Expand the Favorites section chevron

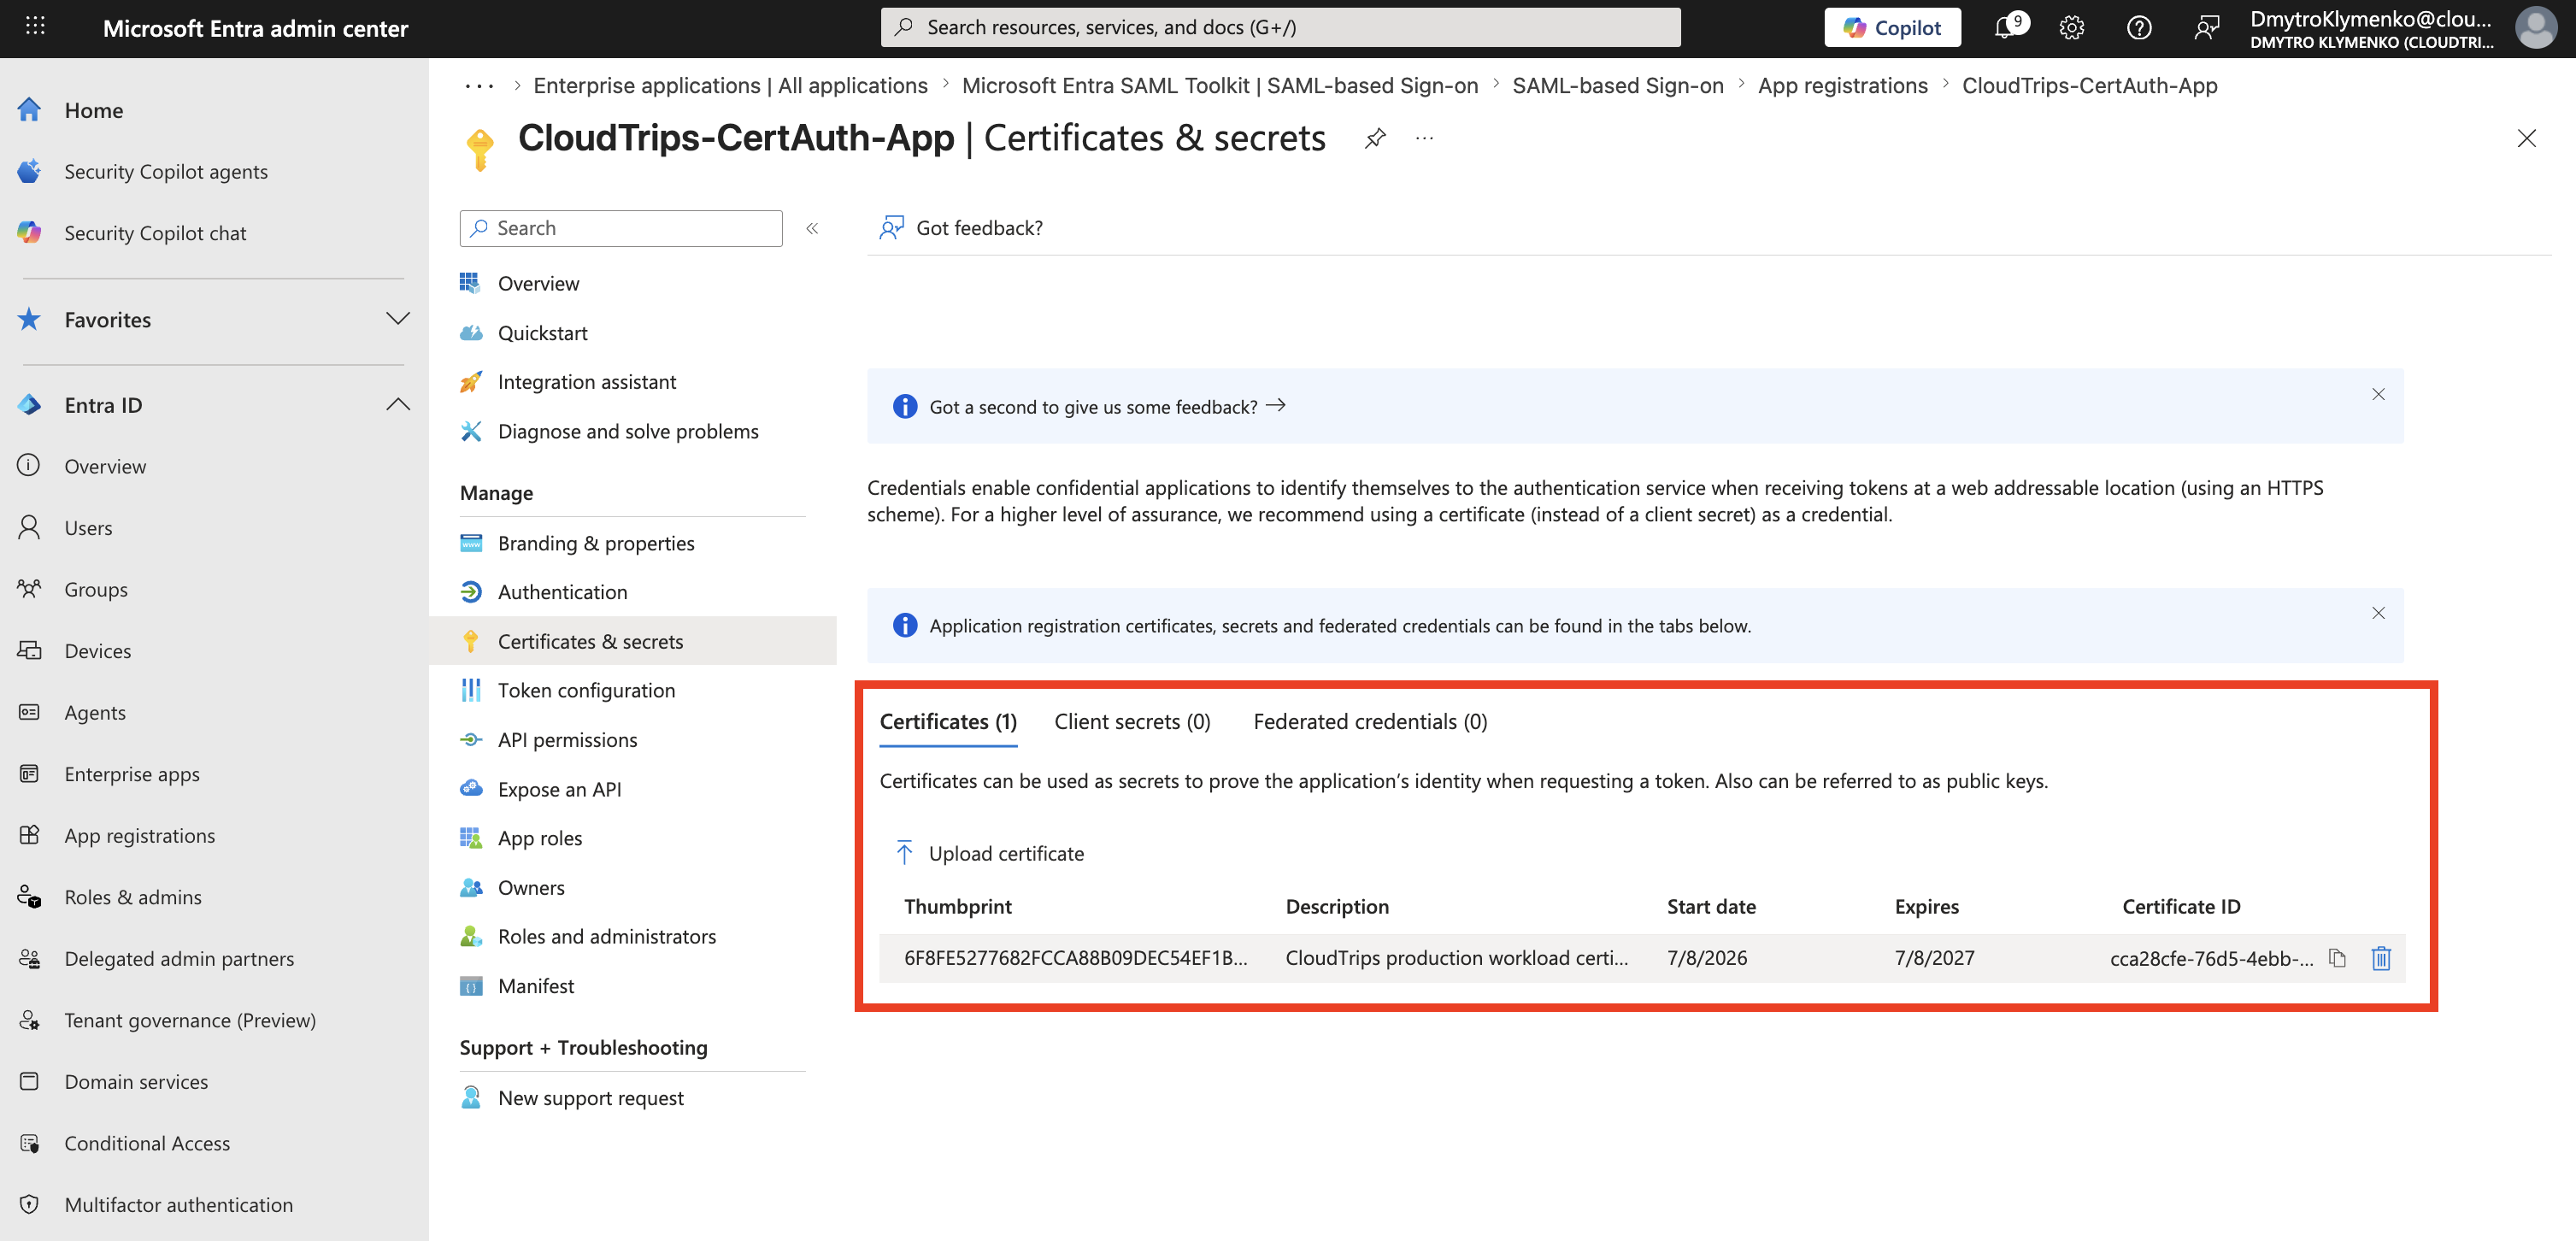[x=398, y=319]
